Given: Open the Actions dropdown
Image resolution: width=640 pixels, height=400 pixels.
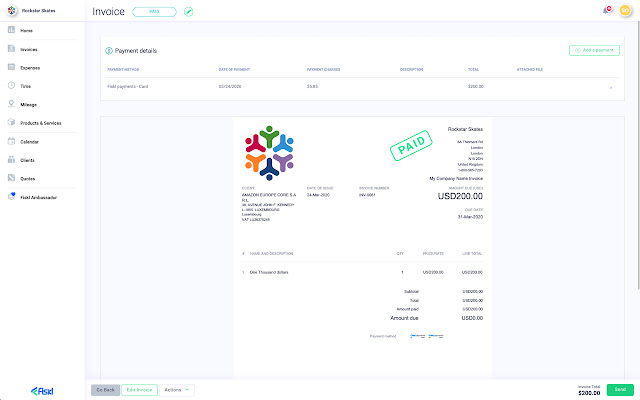Looking at the screenshot, I should click(177, 390).
